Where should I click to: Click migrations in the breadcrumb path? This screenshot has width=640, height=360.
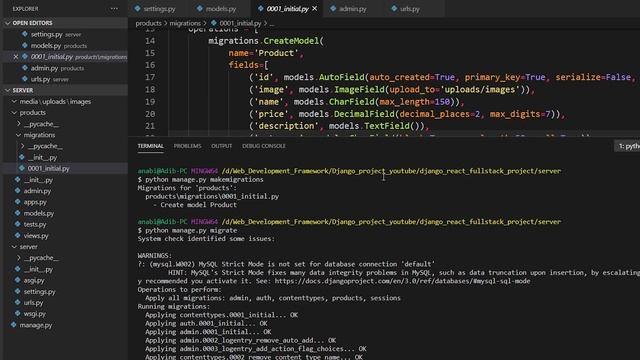pos(185,23)
